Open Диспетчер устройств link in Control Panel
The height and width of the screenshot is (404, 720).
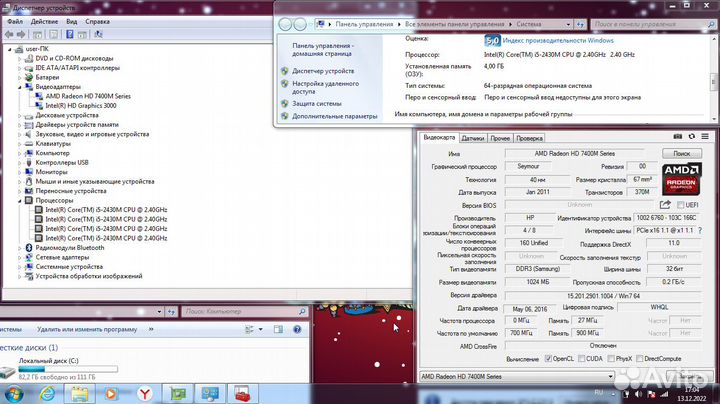click(323, 71)
